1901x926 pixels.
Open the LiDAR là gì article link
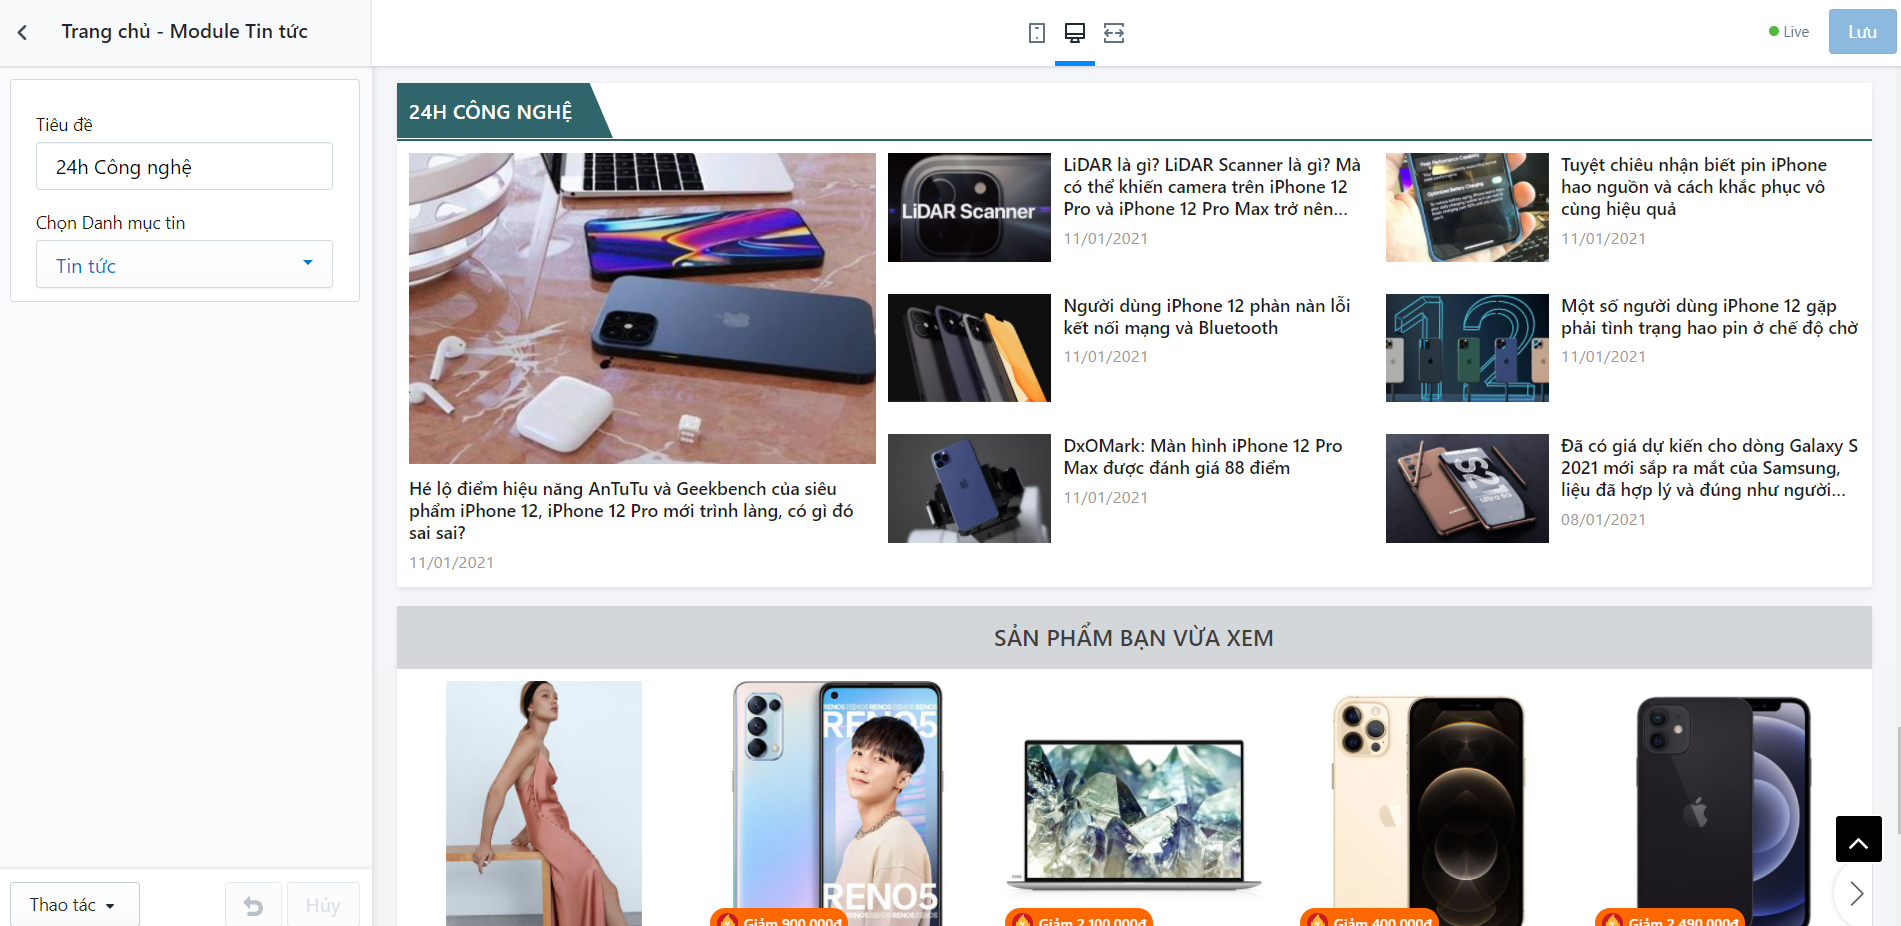1212,187
